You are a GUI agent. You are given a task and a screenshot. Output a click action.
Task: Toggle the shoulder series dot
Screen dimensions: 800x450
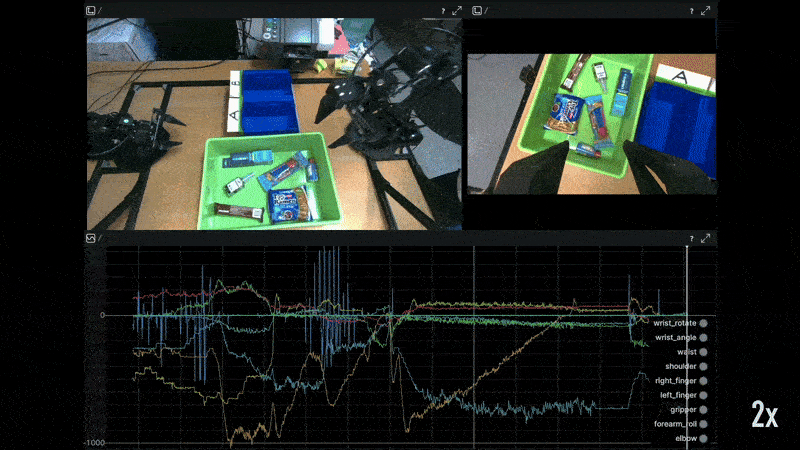(x=704, y=366)
